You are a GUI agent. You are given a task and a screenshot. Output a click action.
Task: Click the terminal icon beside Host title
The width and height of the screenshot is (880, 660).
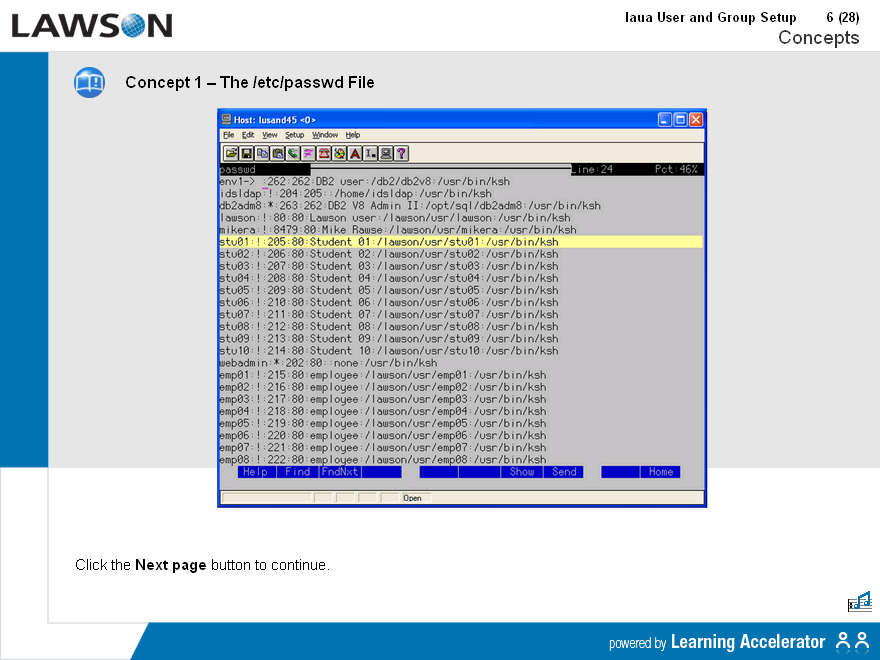[x=226, y=120]
